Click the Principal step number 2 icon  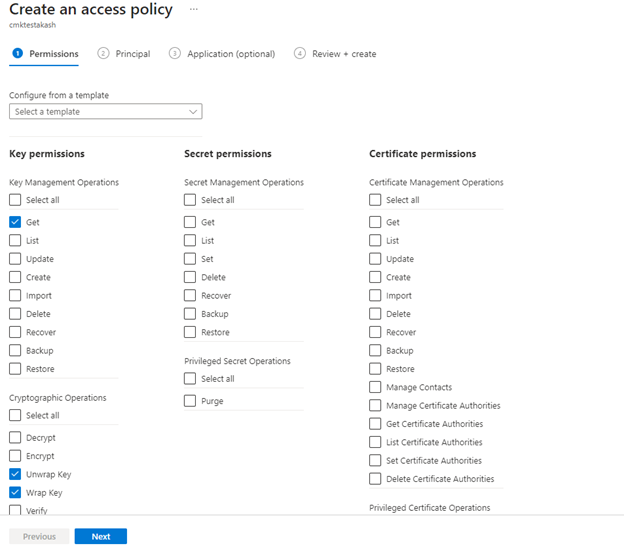103,53
